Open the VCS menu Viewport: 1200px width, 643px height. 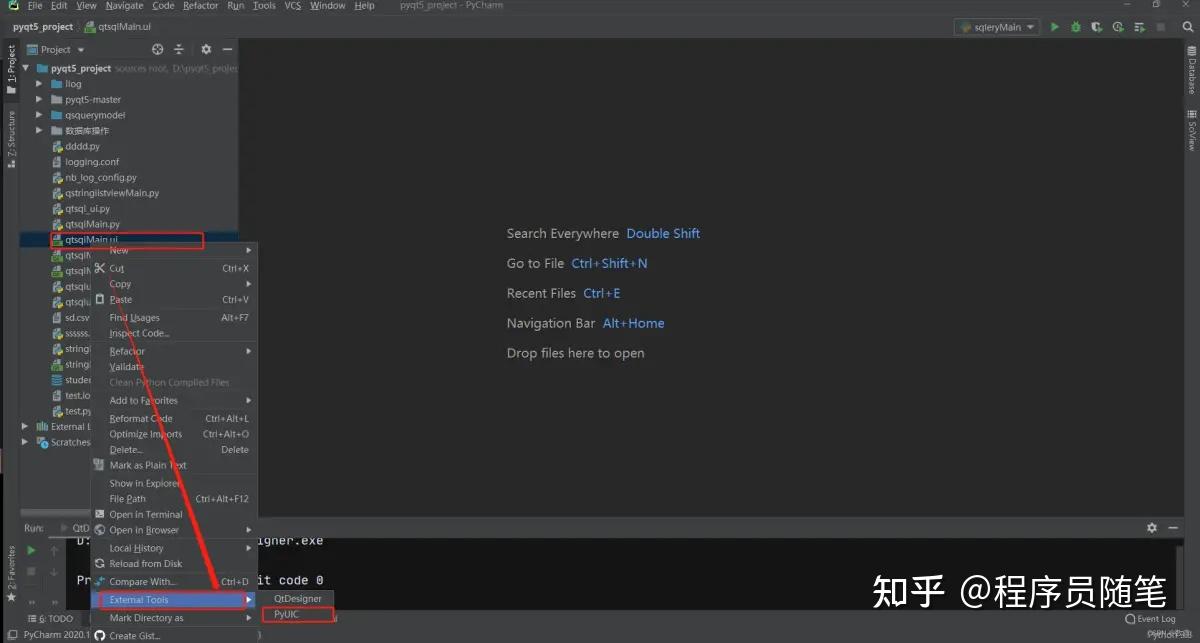[x=292, y=6]
